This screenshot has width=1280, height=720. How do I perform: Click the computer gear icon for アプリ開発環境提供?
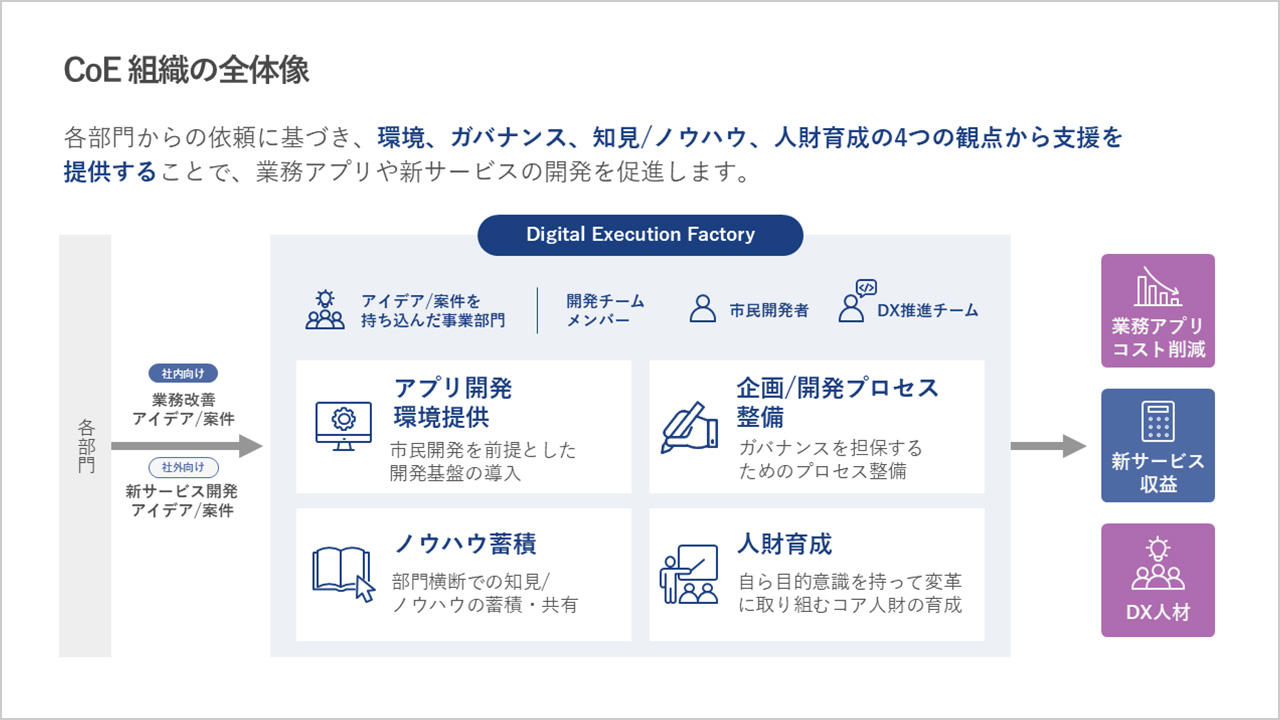343,425
